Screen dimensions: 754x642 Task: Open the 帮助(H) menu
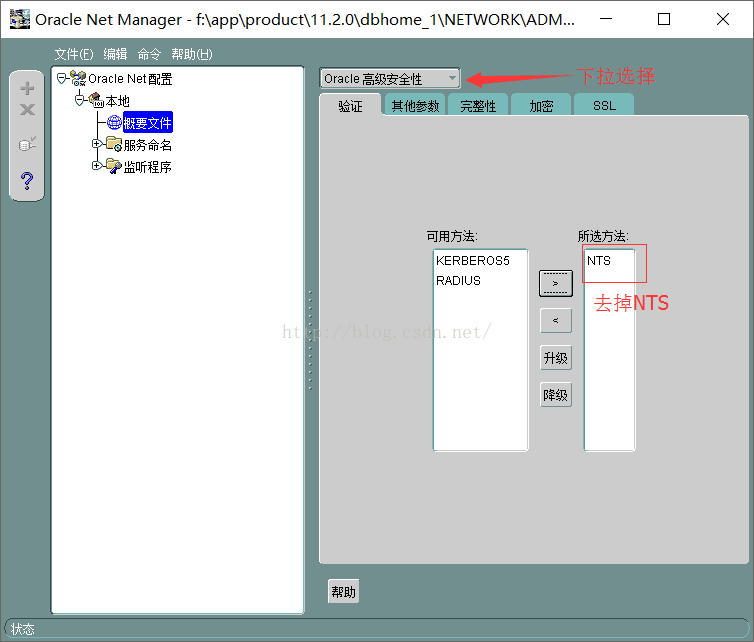point(192,54)
